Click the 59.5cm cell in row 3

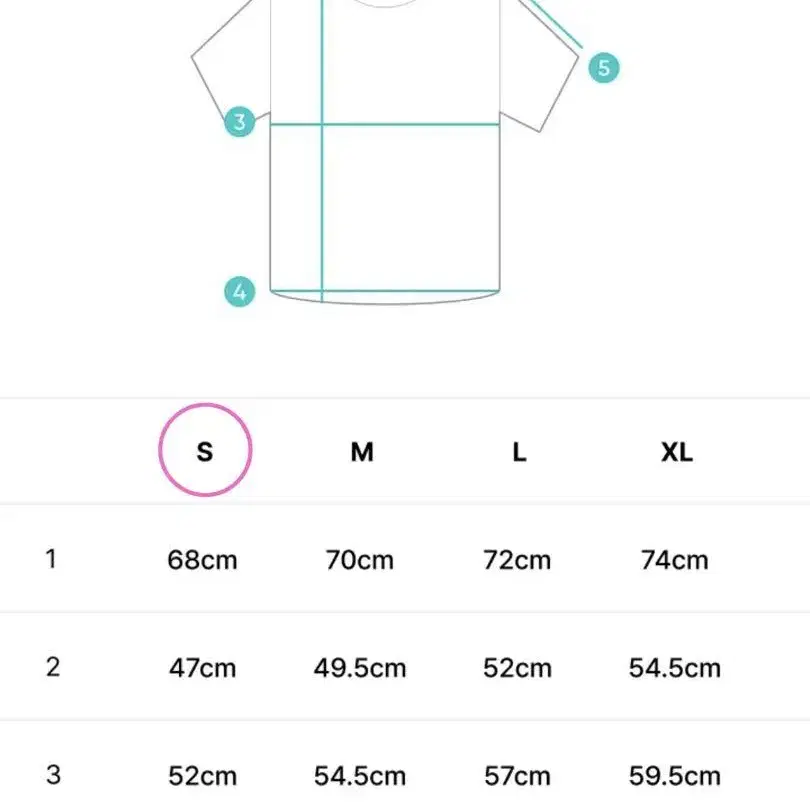click(x=675, y=776)
